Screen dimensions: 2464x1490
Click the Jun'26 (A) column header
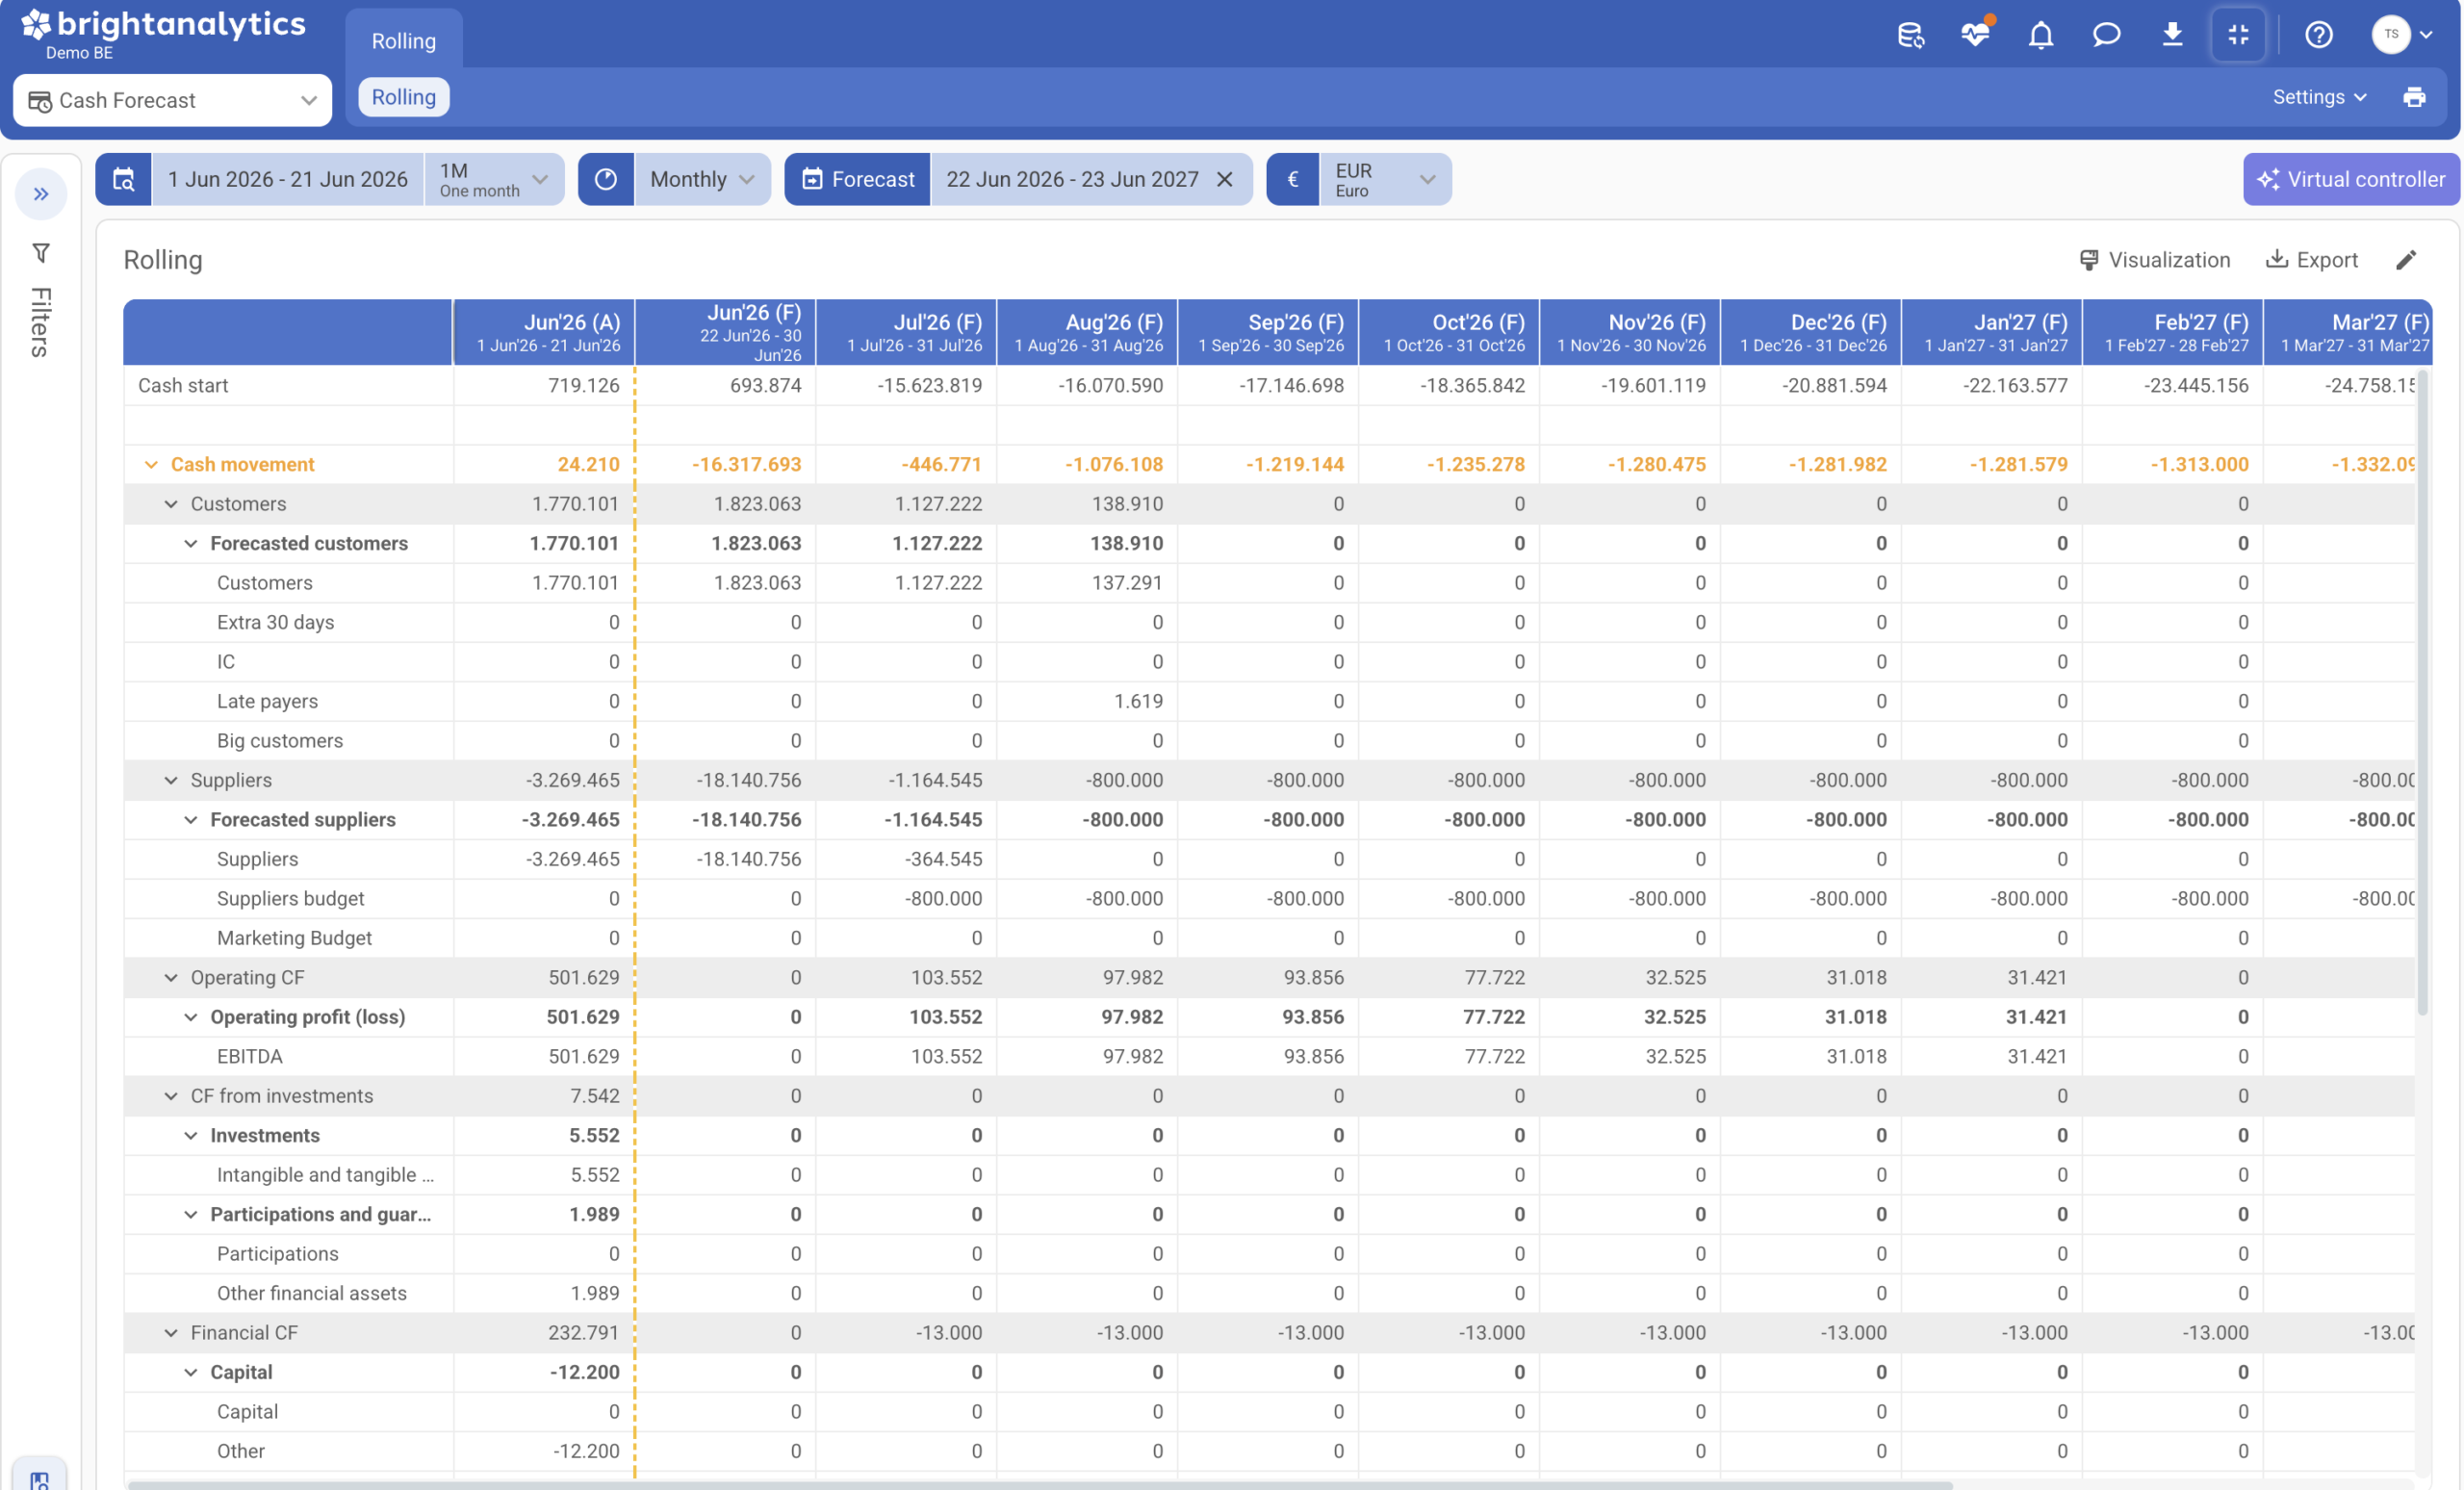pyautogui.click(x=544, y=332)
